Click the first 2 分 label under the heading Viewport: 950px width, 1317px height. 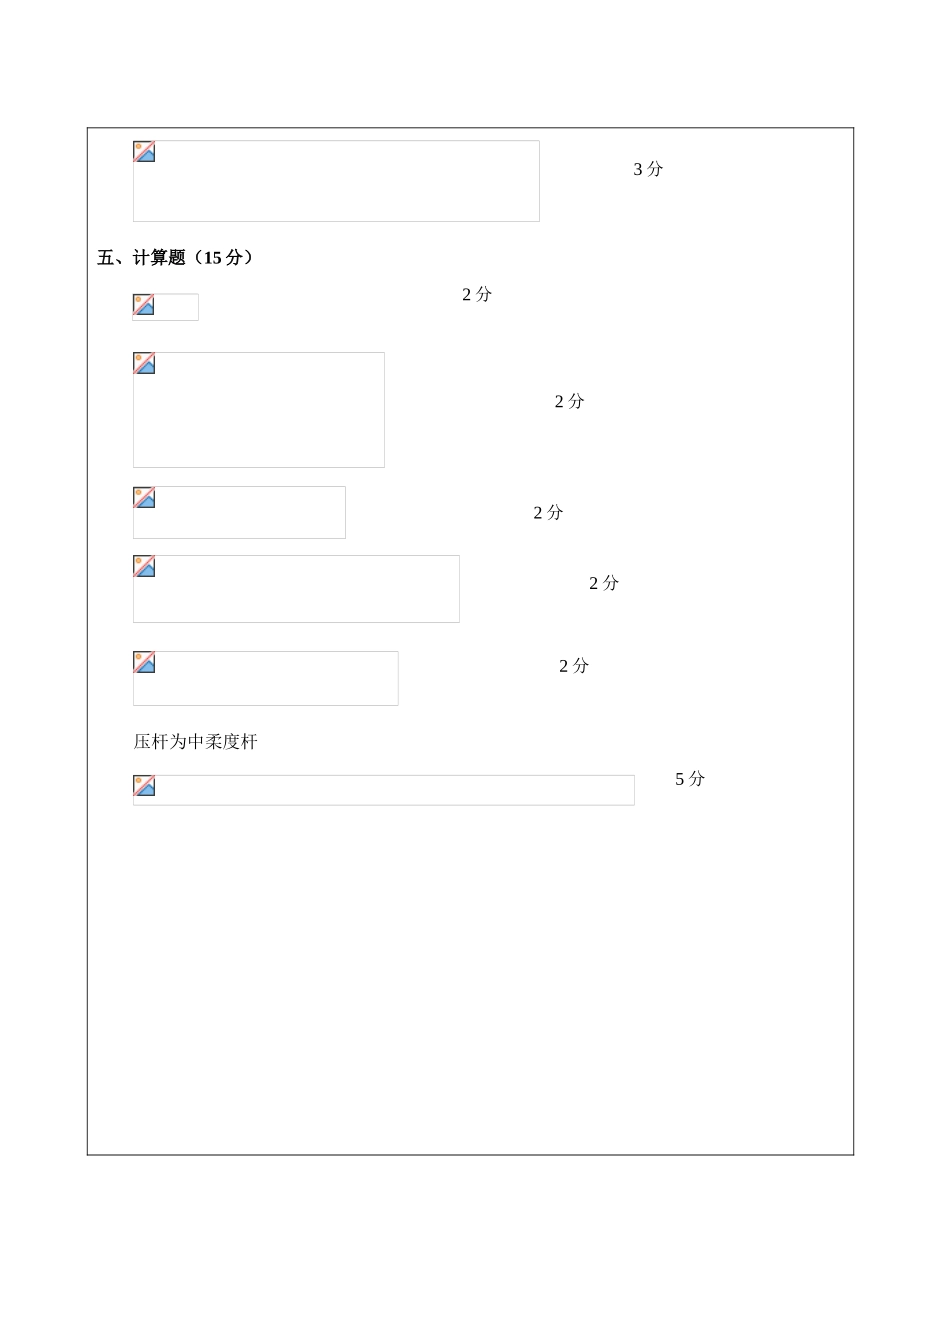477,294
